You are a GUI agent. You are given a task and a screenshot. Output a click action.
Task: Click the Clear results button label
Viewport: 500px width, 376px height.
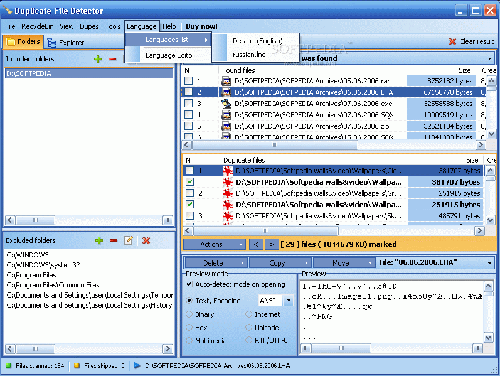(x=477, y=41)
